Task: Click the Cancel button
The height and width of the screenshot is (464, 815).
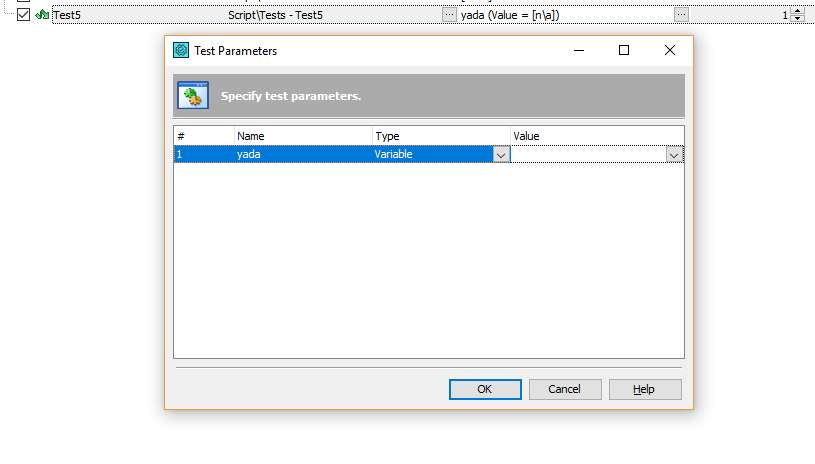Action: pos(565,389)
